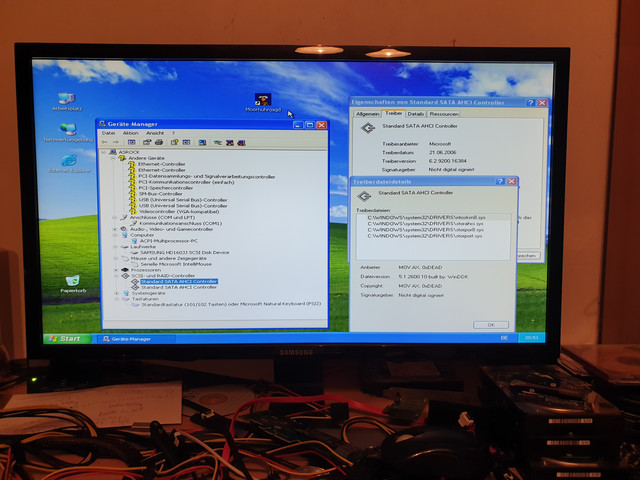Click the DE language indicator

tap(504, 338)
